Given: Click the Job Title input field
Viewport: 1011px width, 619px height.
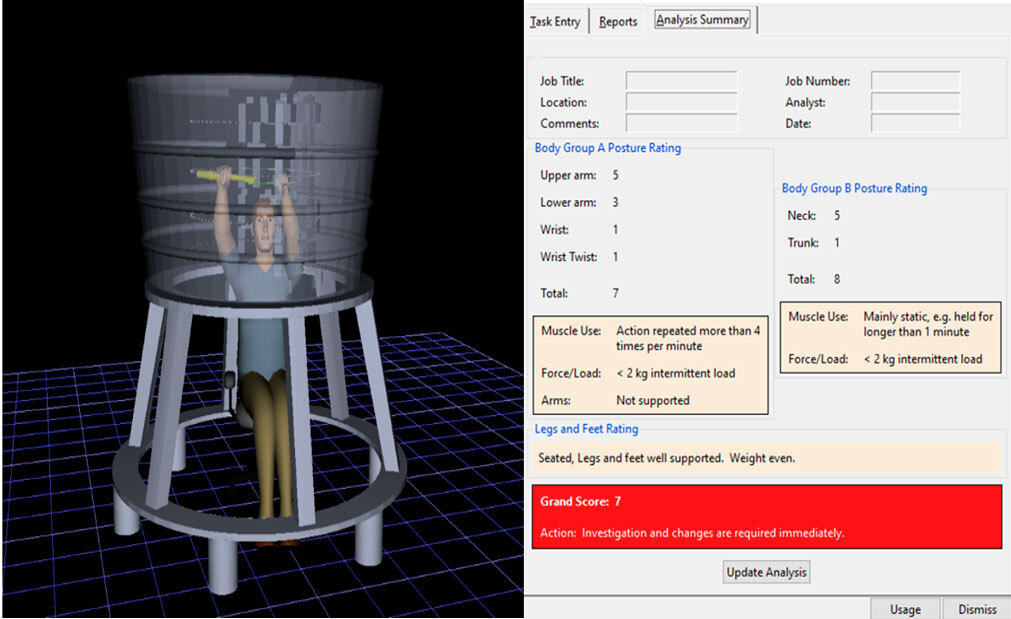Looking at the screenshot, I should [682, 81].
